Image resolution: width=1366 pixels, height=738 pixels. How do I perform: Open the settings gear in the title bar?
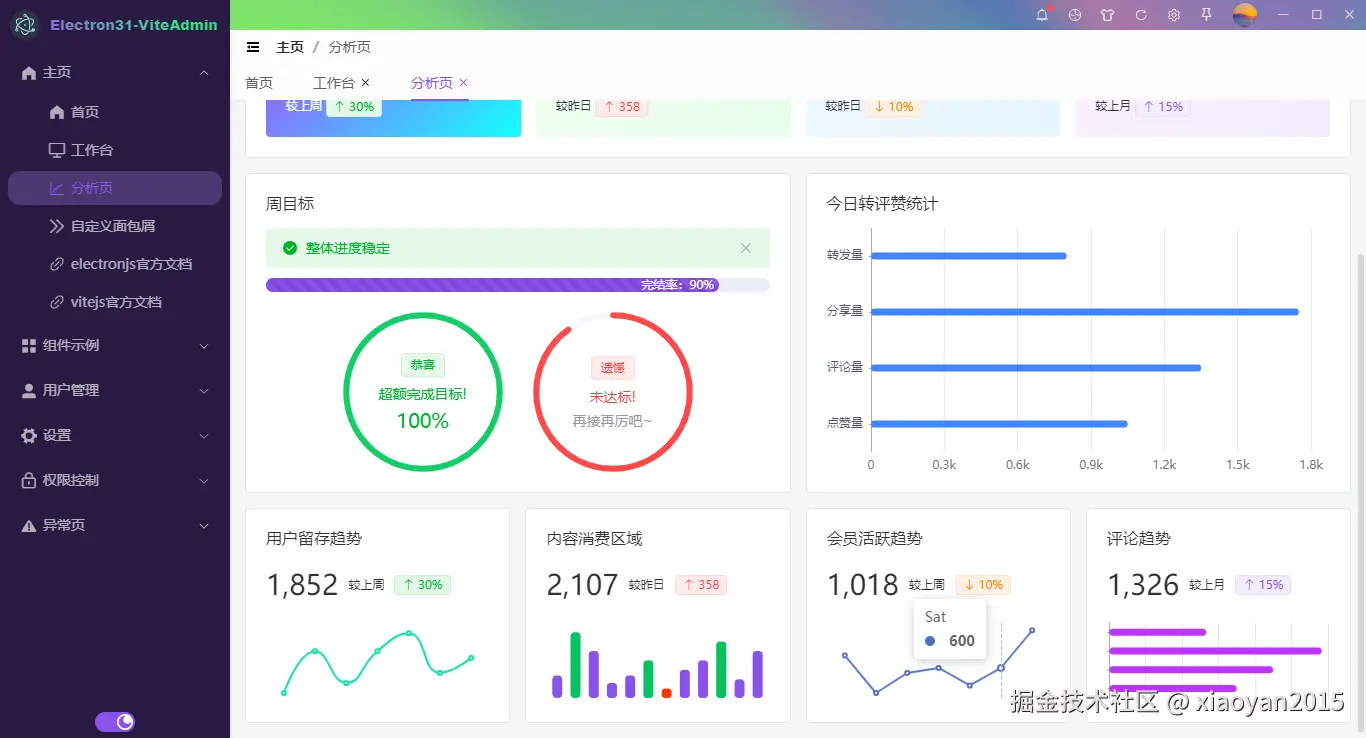1173,15
